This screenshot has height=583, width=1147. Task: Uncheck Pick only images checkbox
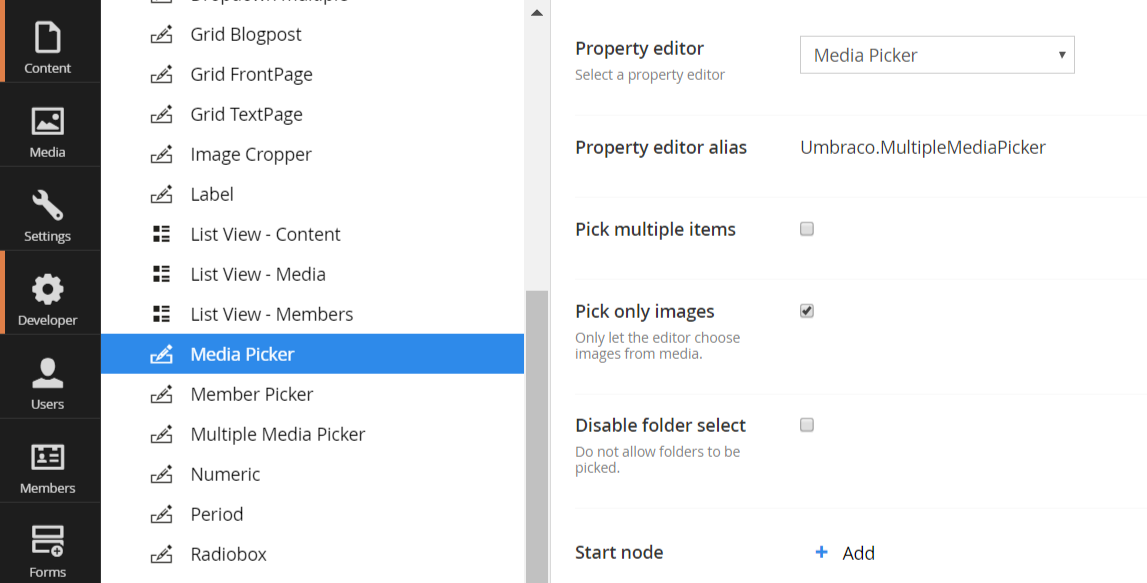(807, 311)
